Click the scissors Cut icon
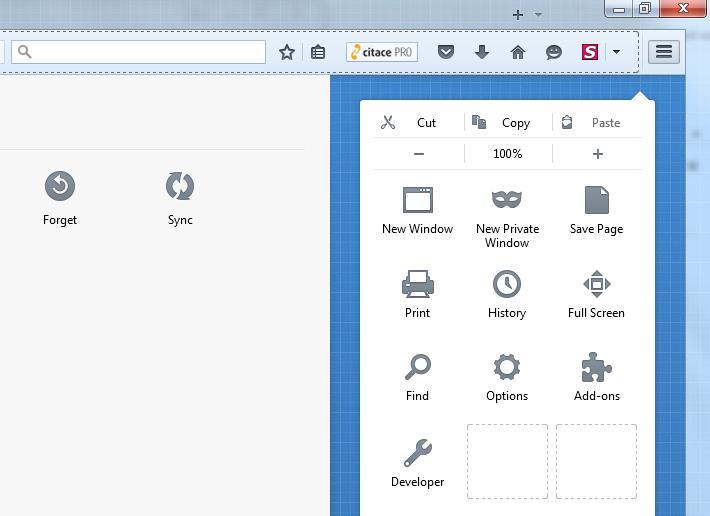Viewport: 710px width, 516px height. pyautogui.click(x=388, y=122)
